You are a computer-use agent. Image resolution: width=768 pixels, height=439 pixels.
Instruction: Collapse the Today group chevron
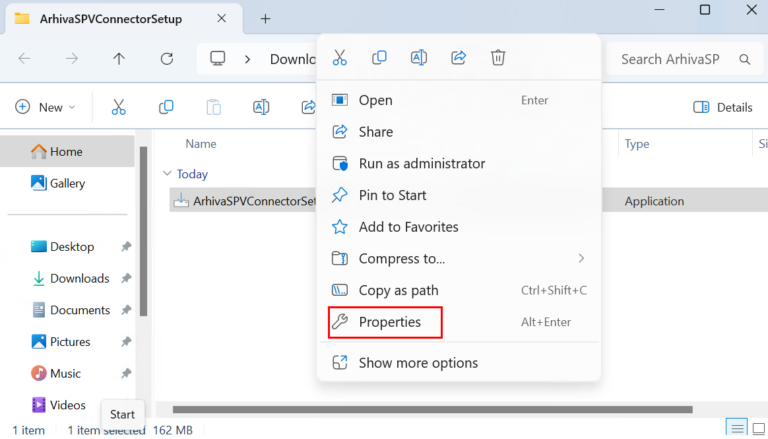click(x=167, y=174)
